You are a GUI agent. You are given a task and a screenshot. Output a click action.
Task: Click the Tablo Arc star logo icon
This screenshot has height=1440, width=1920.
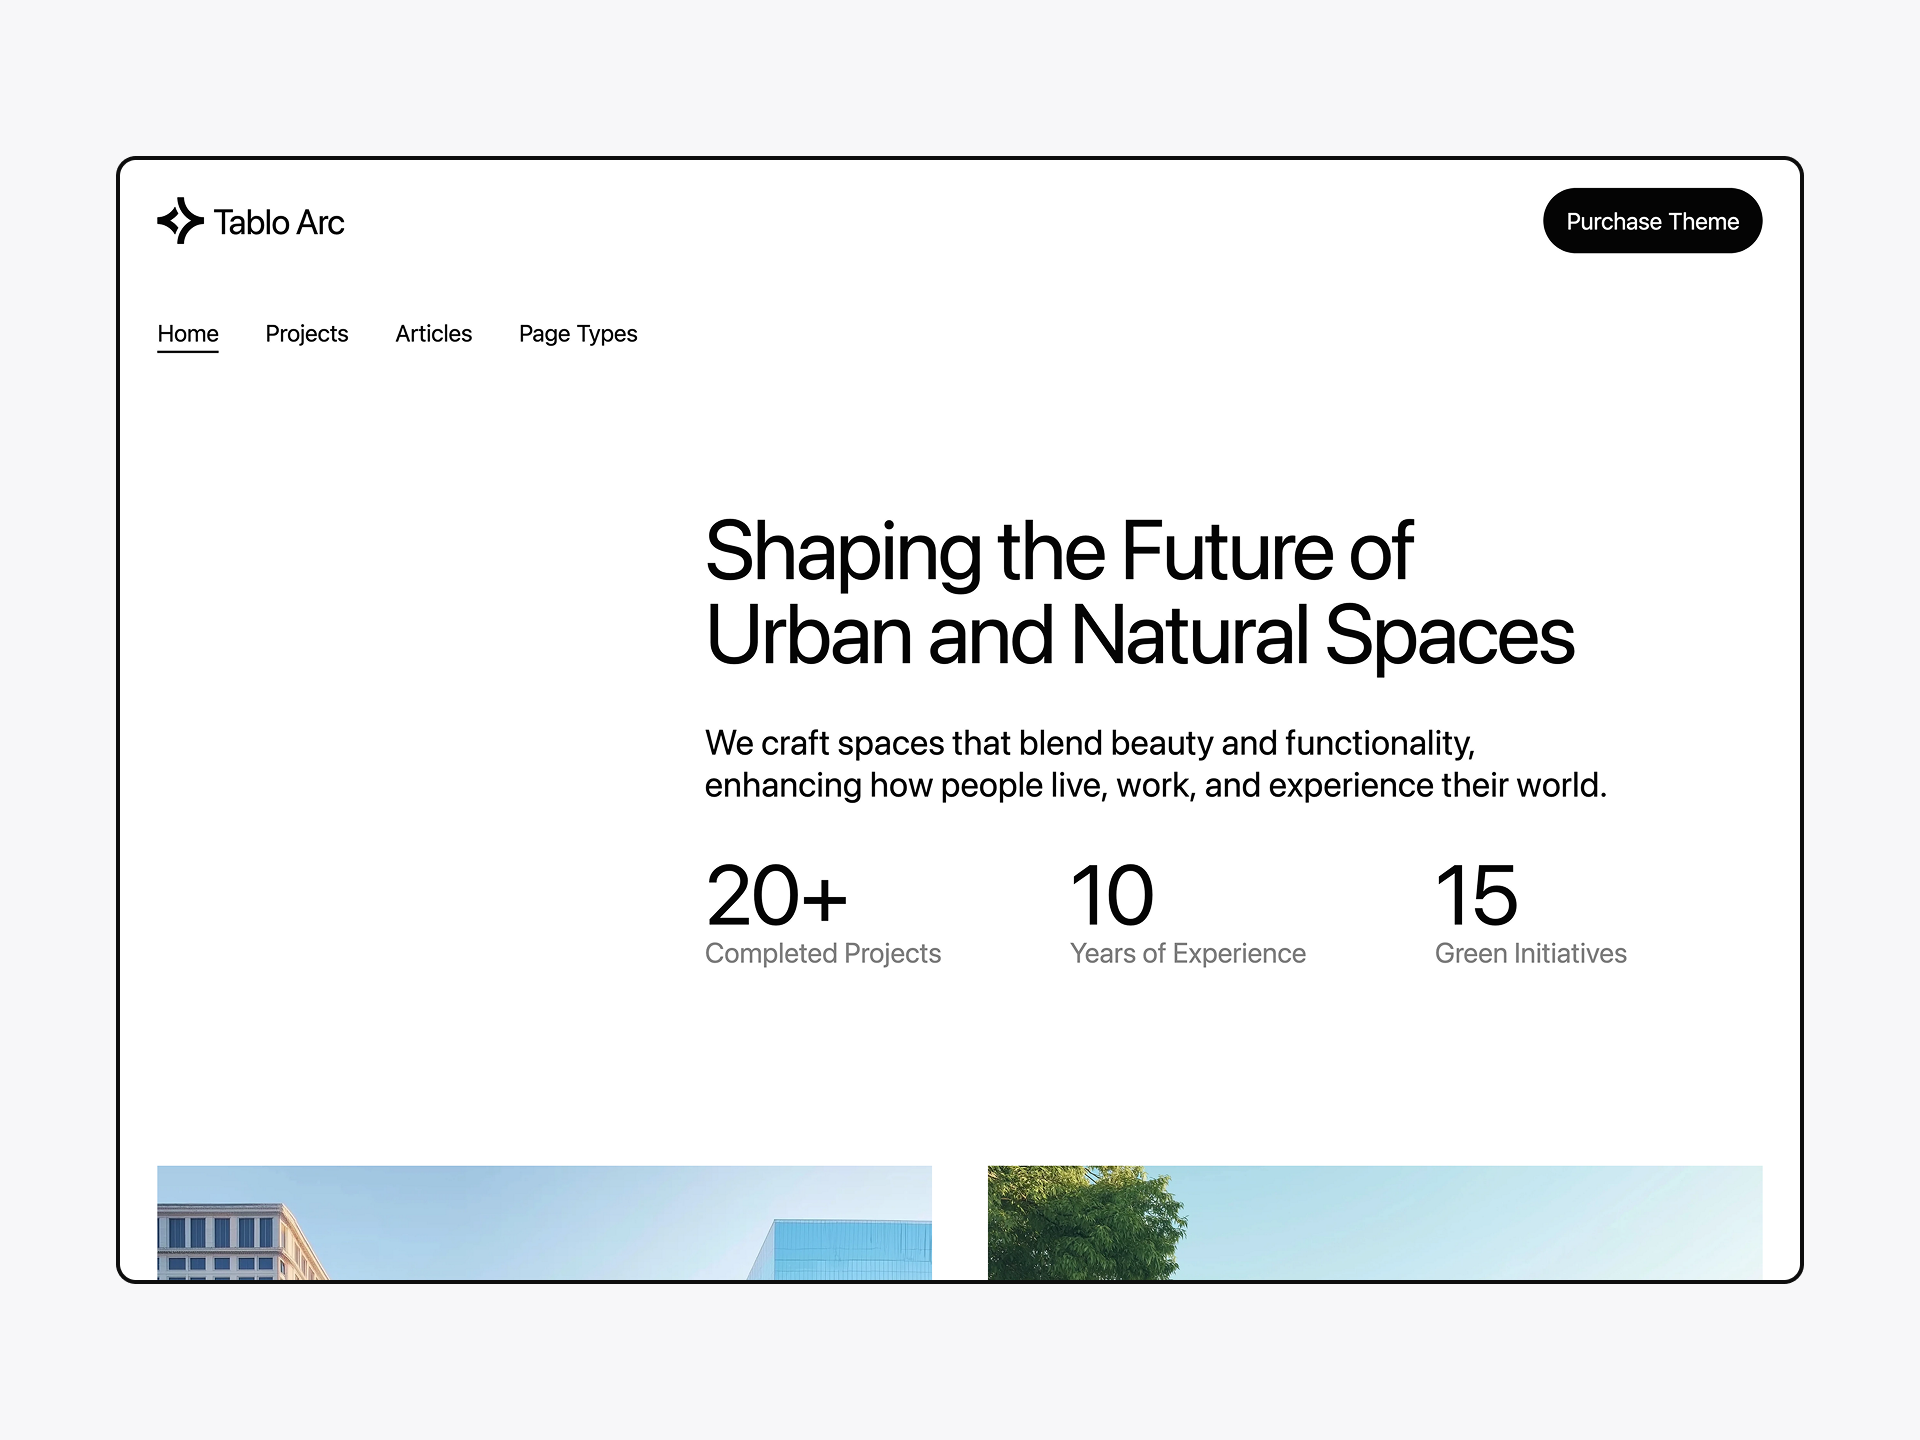[180, 221]
